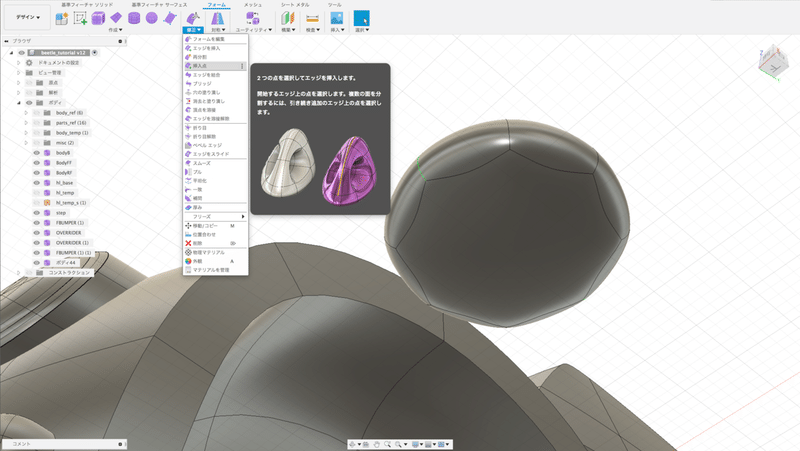The width and height of the screenshot is (800, 451).
Task: Open the 対称 (Symmetry) dropdown
Action: point(219,30)
